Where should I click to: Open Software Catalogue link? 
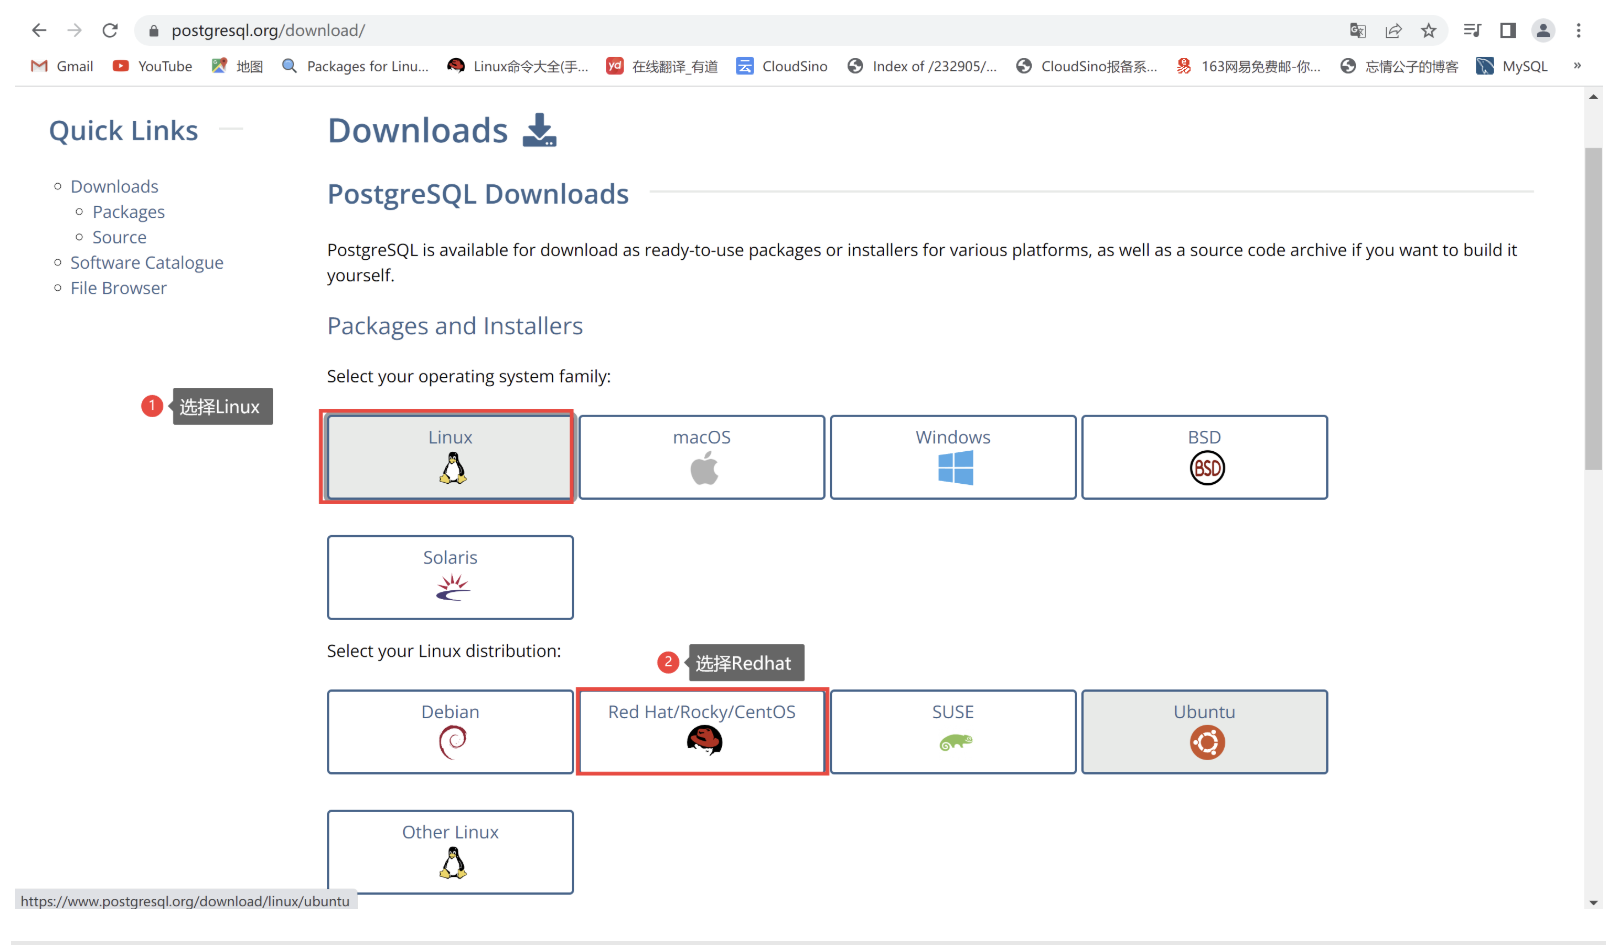coord(147,263)
